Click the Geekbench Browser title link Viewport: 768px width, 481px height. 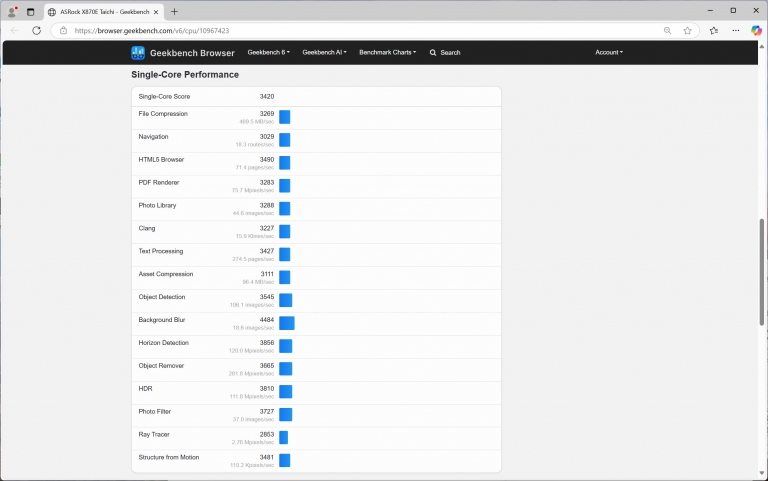pos(192,53)
